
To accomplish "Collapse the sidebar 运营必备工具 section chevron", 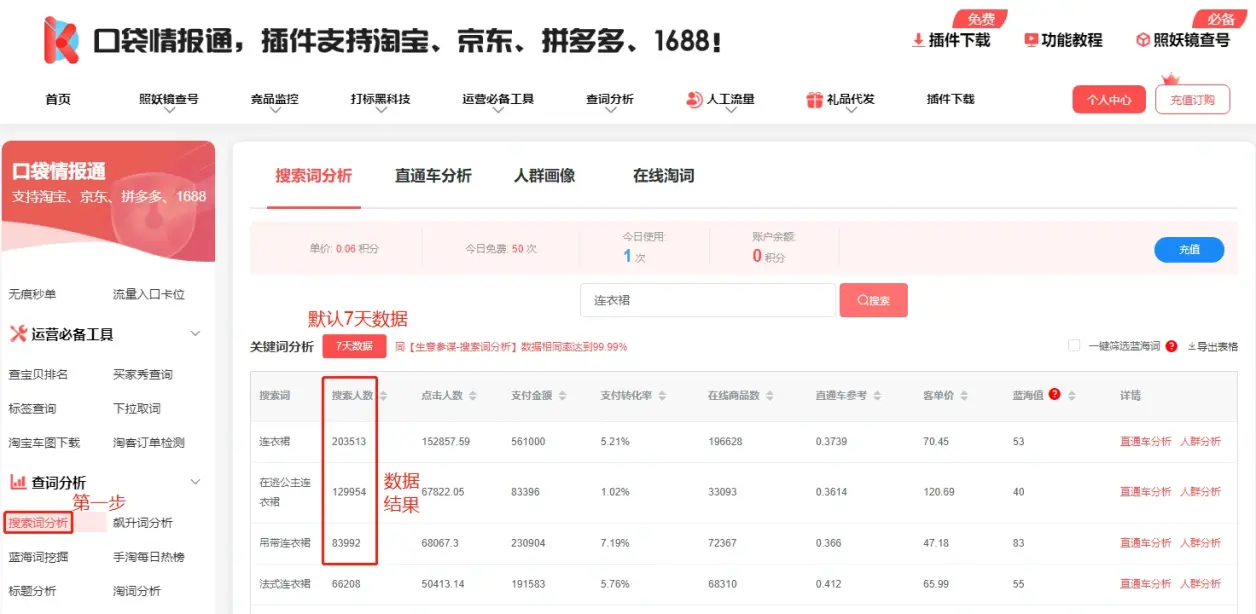I will click(195, 334).
